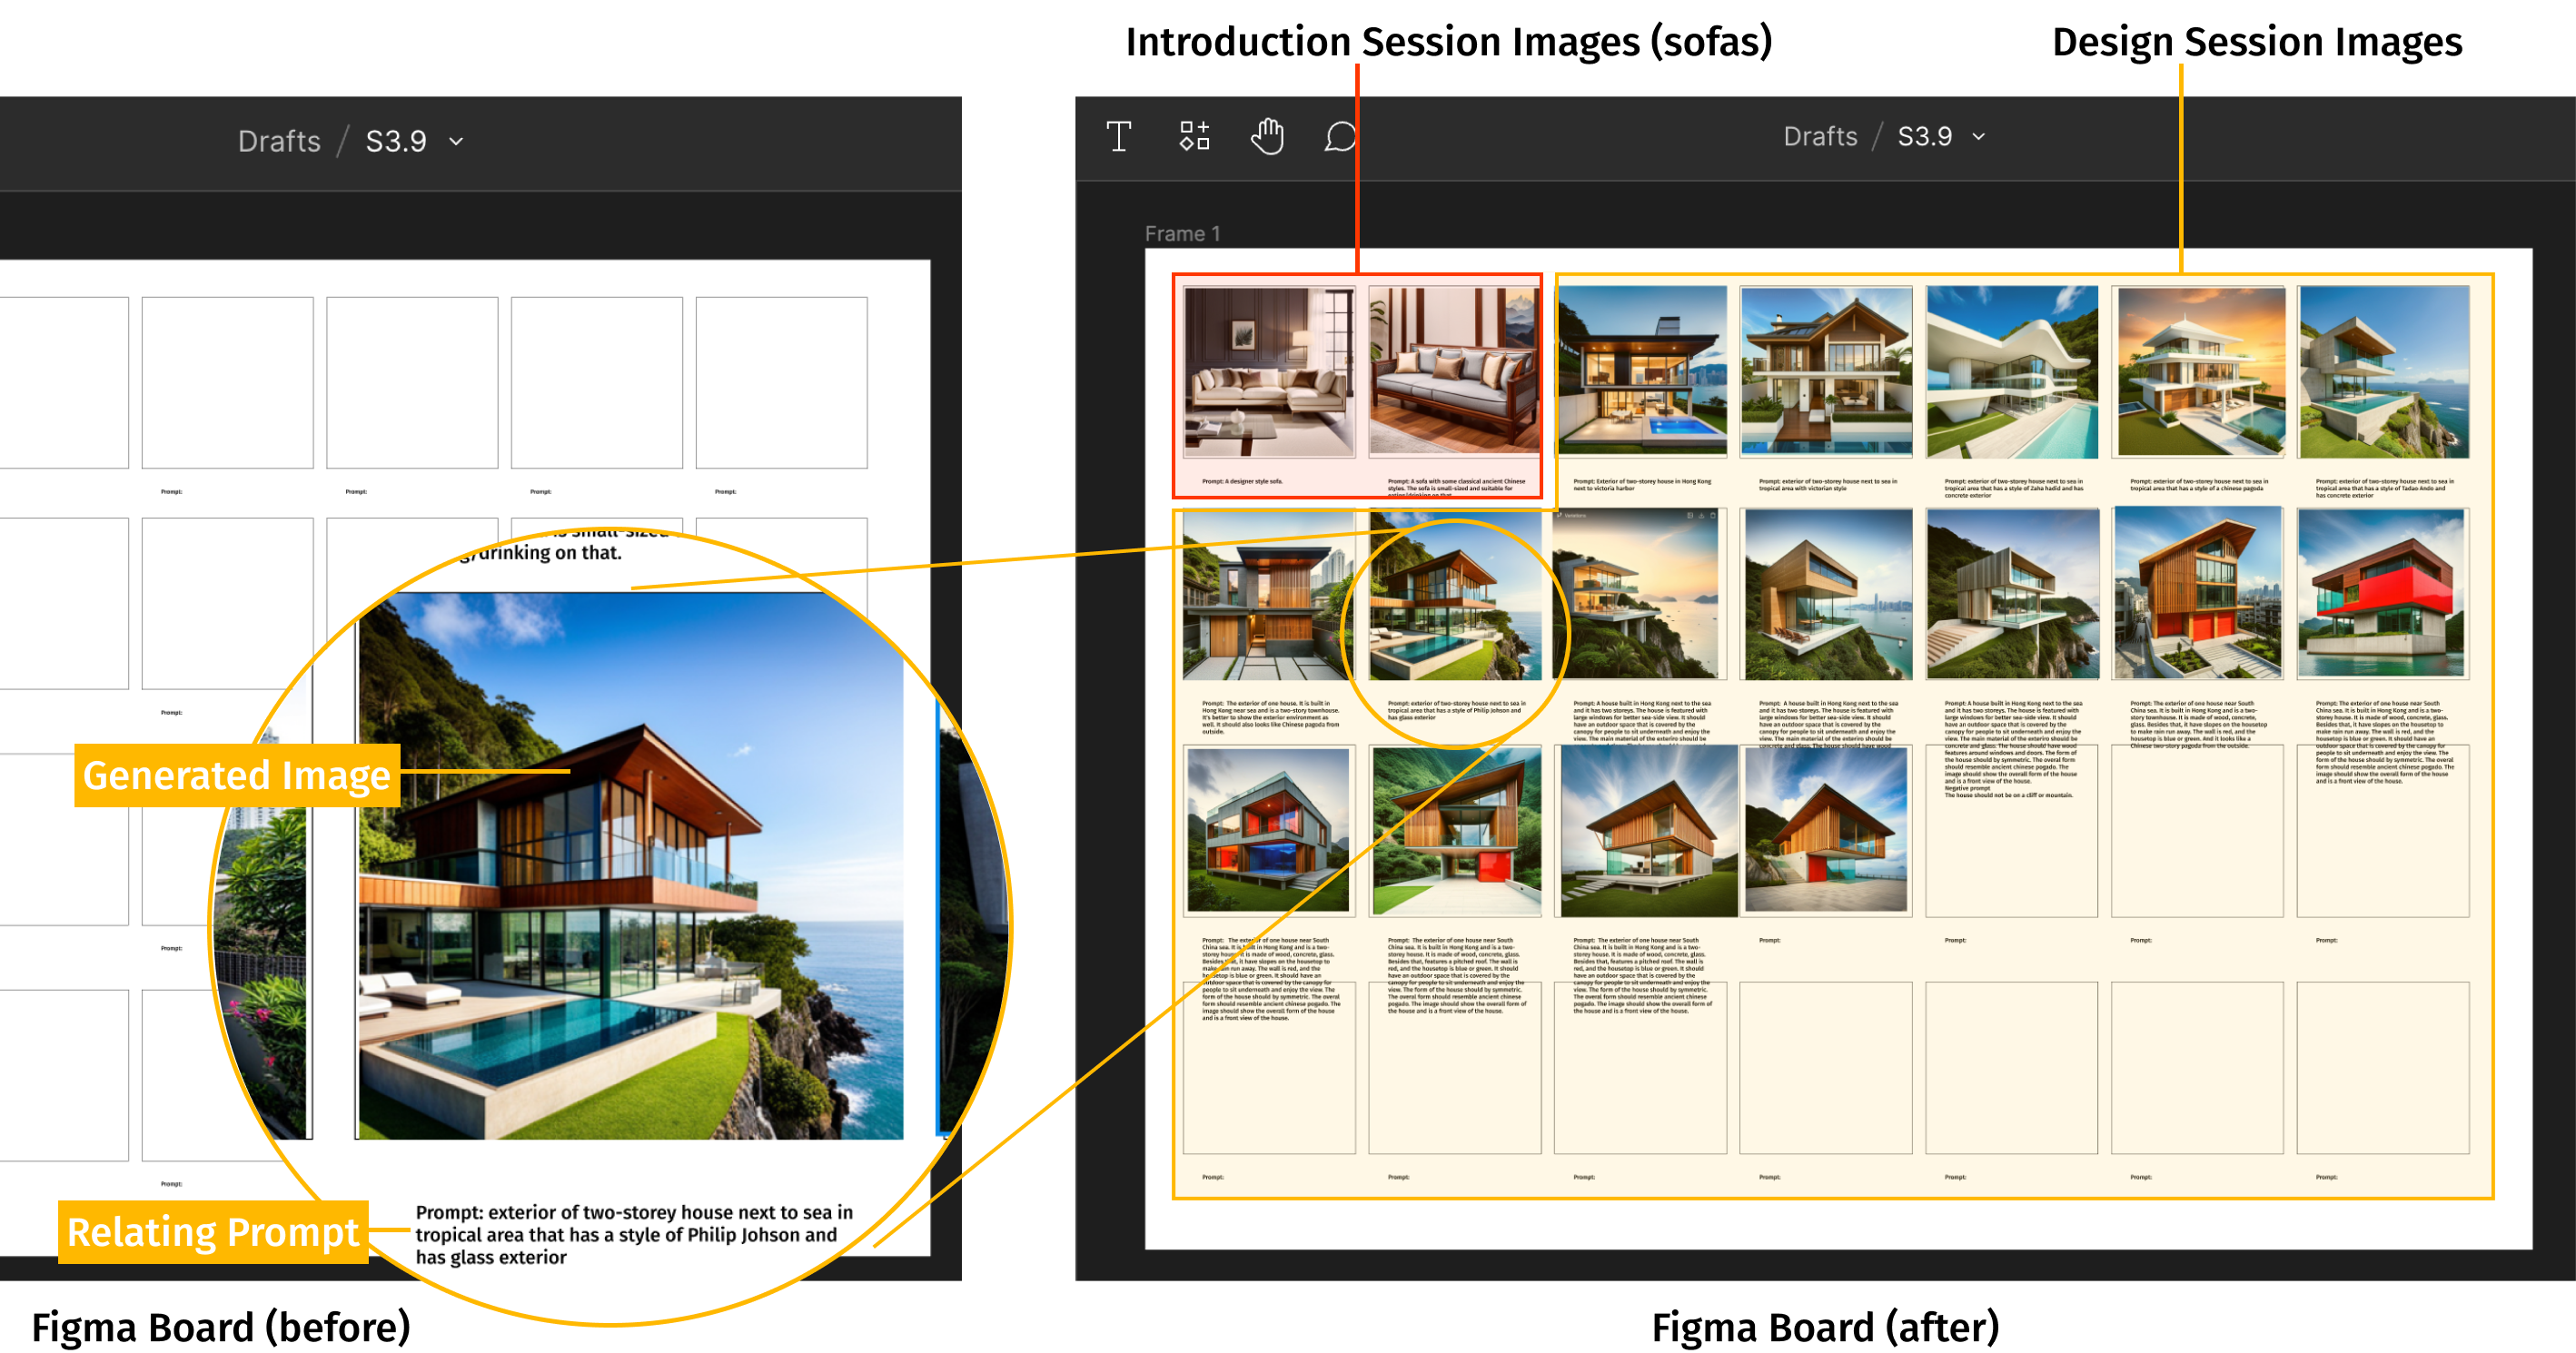The height and width of the screenshot is (1353, 2576).
Task: Select the top-right empty image placeholder in the left board
Action: pyautogui.click(x=781, y=382)
